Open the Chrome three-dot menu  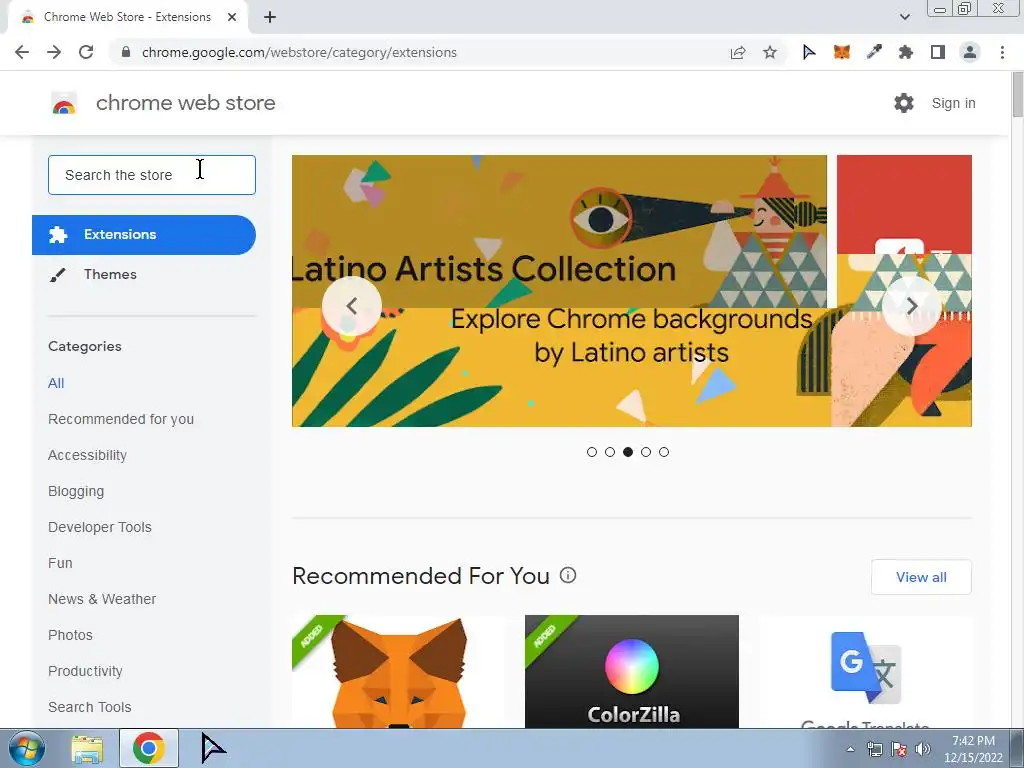pos(1002,52)
